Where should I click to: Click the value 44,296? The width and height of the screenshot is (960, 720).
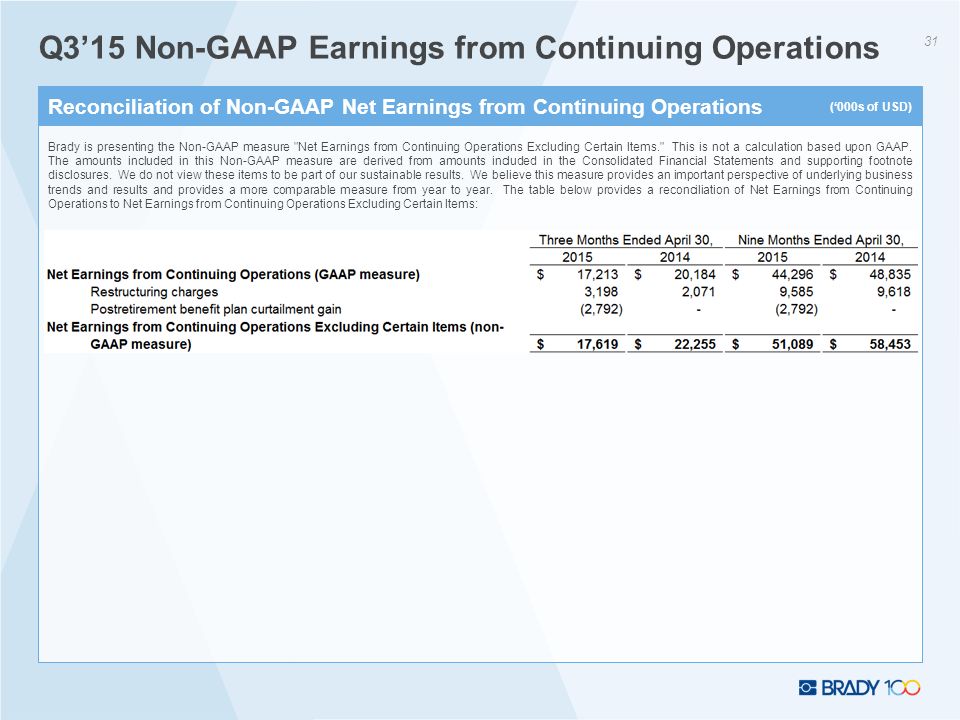pyautogui.click(x=792, y=274)
